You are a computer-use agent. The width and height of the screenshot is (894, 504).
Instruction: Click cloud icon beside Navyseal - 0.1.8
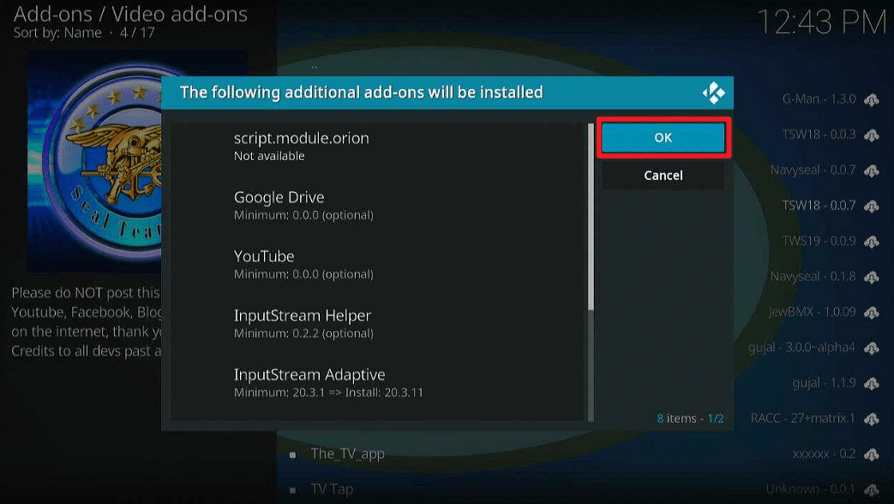pyautogui.click(x=871, y=277)
